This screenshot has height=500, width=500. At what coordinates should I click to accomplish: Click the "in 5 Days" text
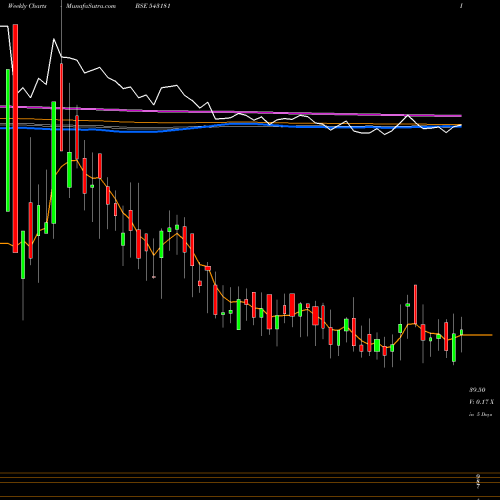480,414
